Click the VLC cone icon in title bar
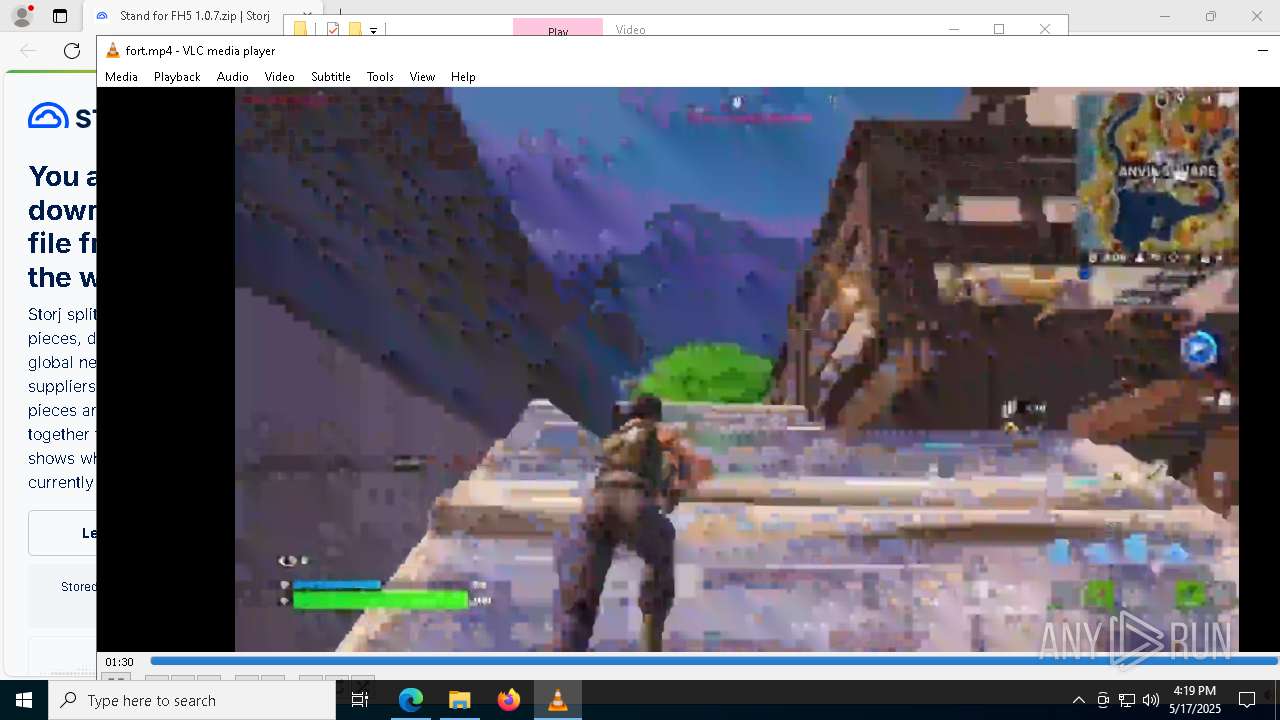The height and width of the screenshot is (720, 1280). click(113, 51)
